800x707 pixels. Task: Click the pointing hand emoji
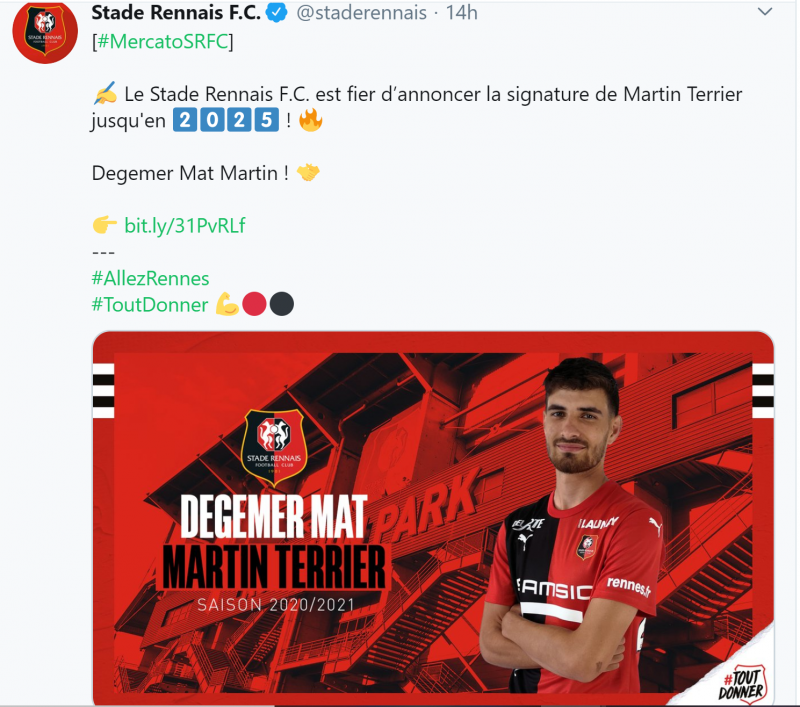pyautogui.click(x=105, y=224)
